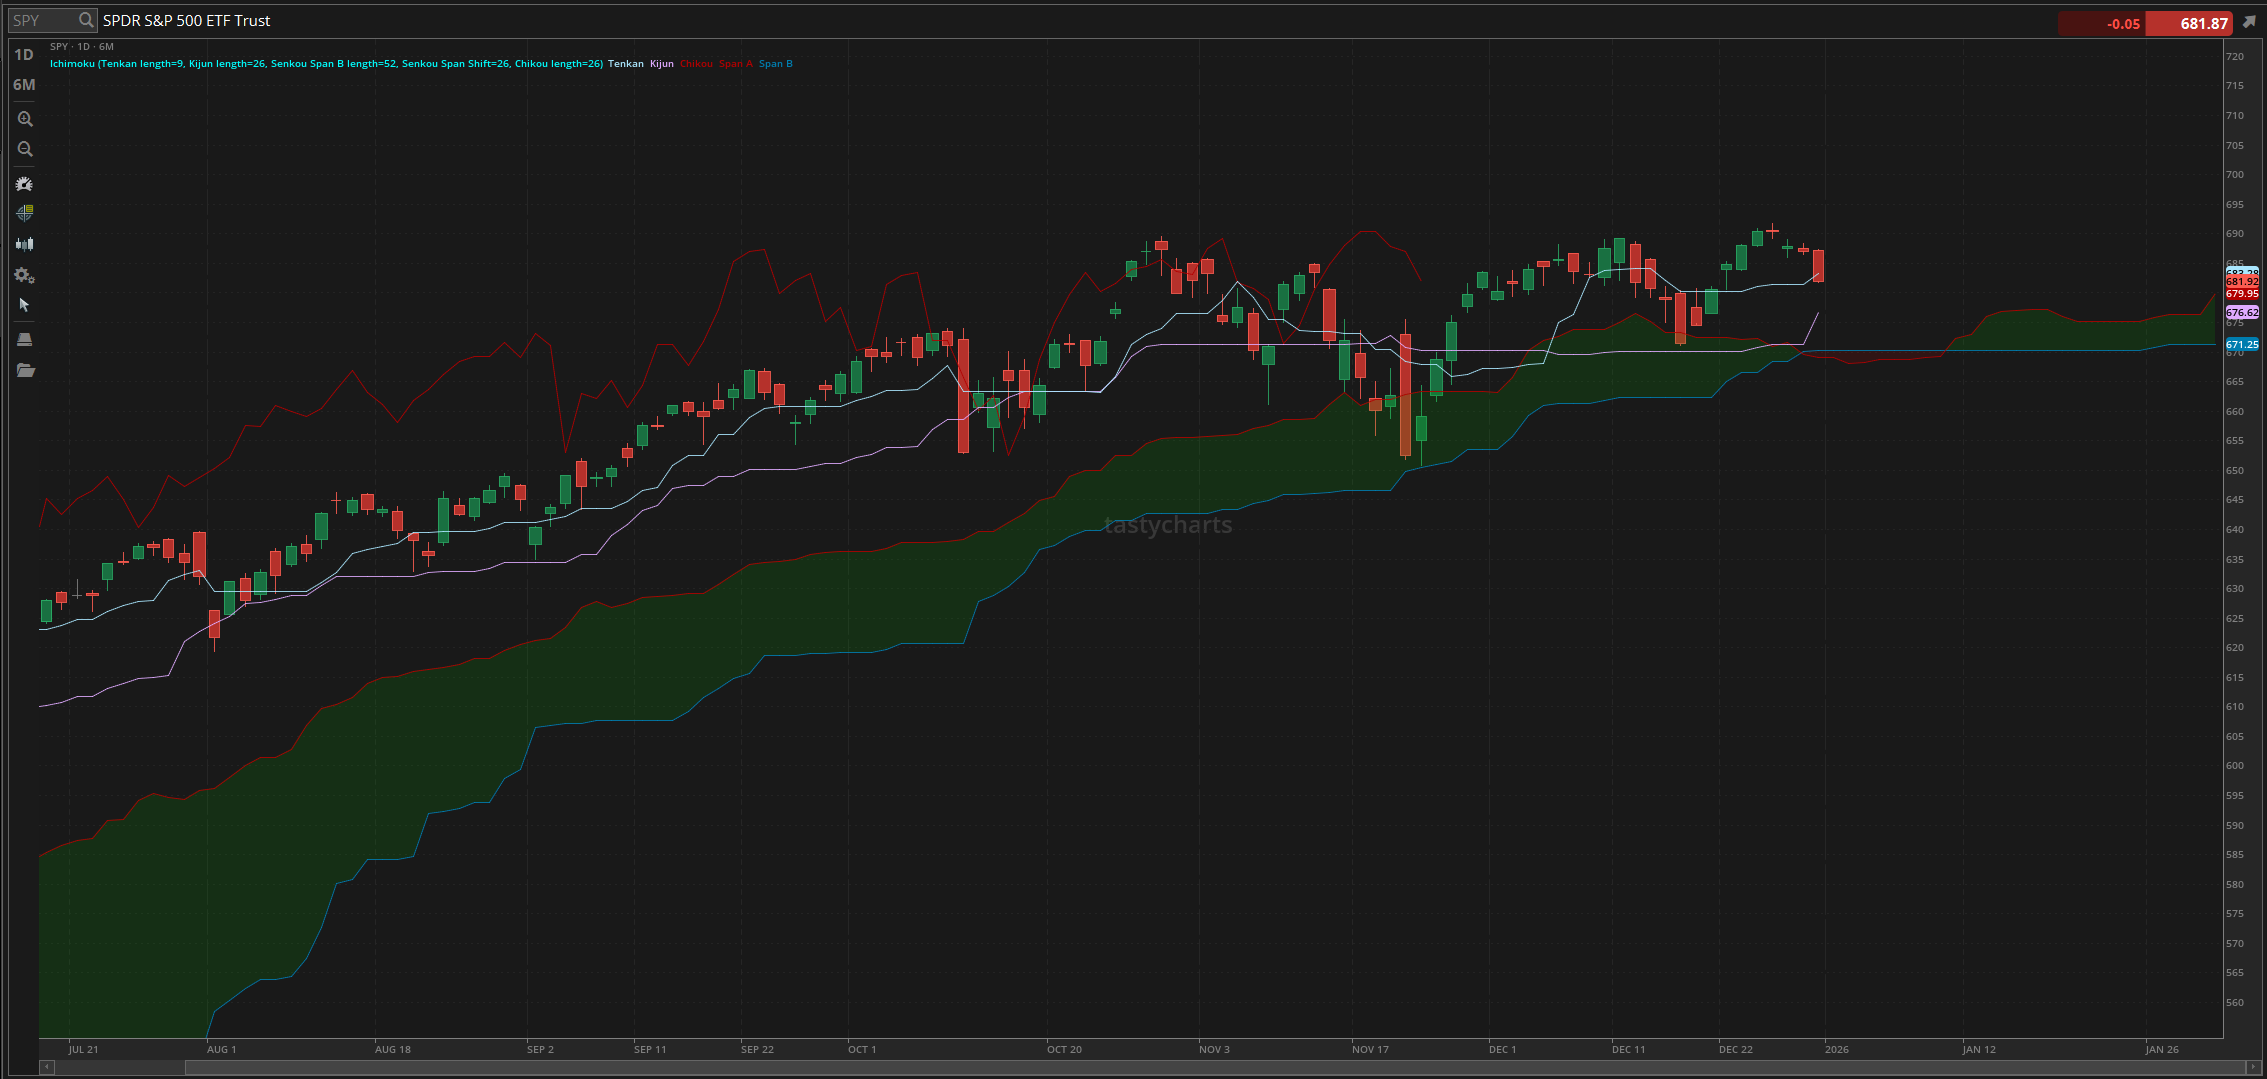The image size is (2267, 1079).
Task: Click the AUG 1 date axis label
Action: click(x=221, y=1050)
